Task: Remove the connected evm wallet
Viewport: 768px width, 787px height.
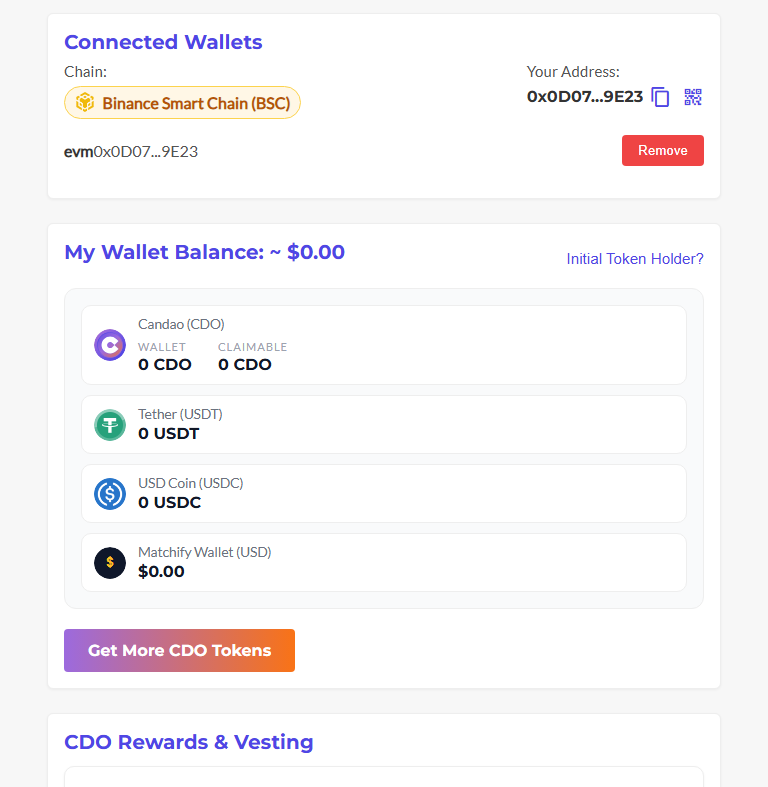Action: (x=662, y=151)
